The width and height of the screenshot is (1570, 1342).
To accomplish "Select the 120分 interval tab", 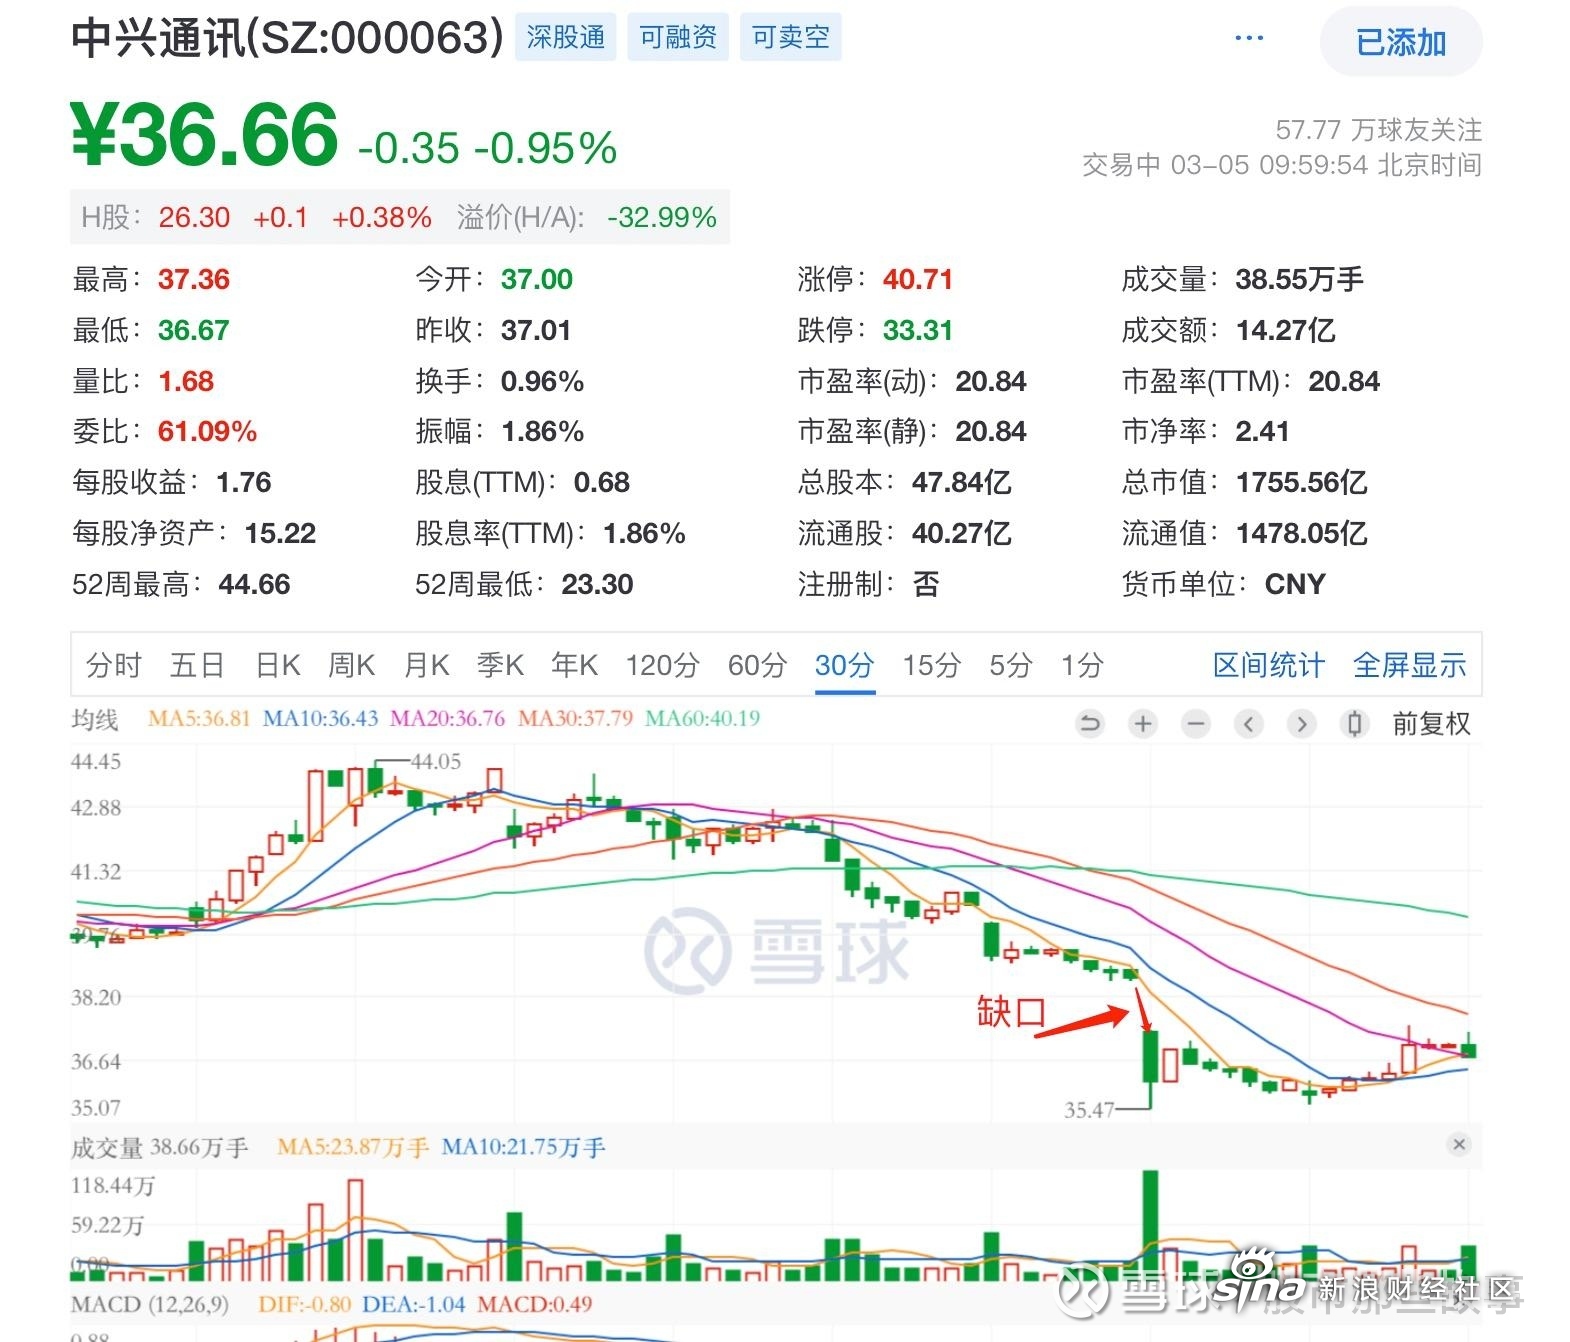I will [x=662, y=665].
